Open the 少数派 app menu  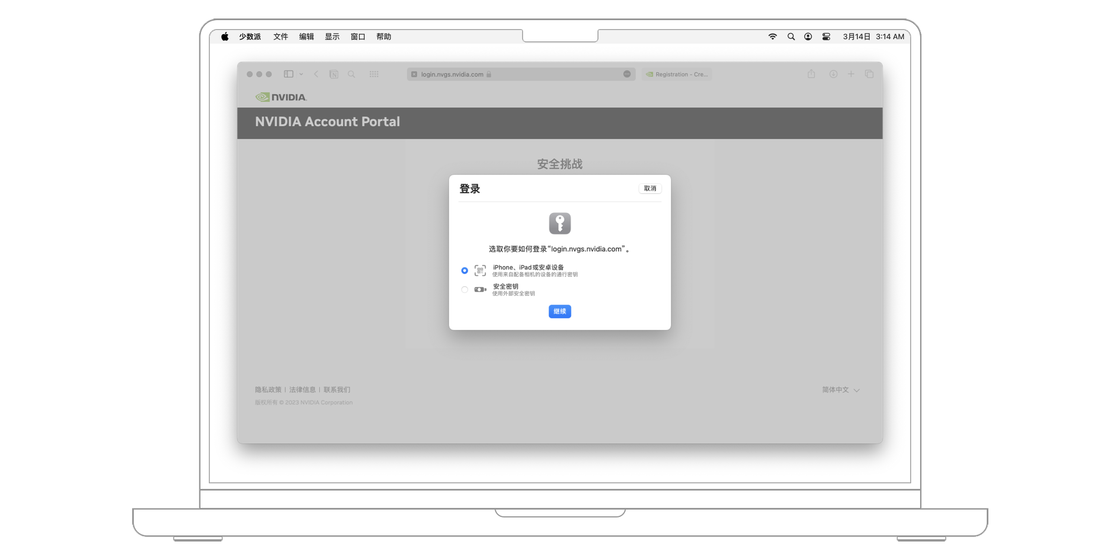(250, 36)
